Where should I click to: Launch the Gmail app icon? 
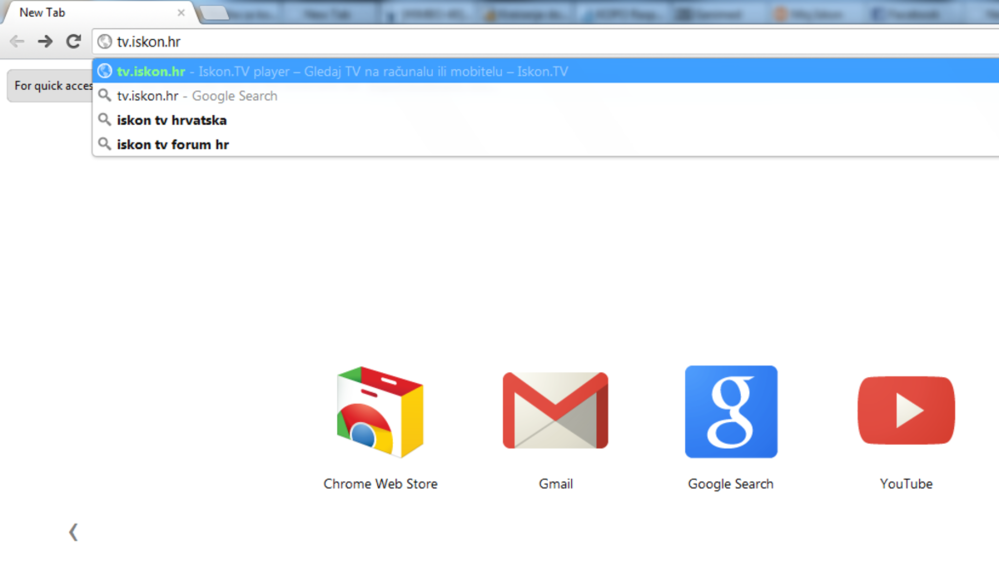[556, 411]
